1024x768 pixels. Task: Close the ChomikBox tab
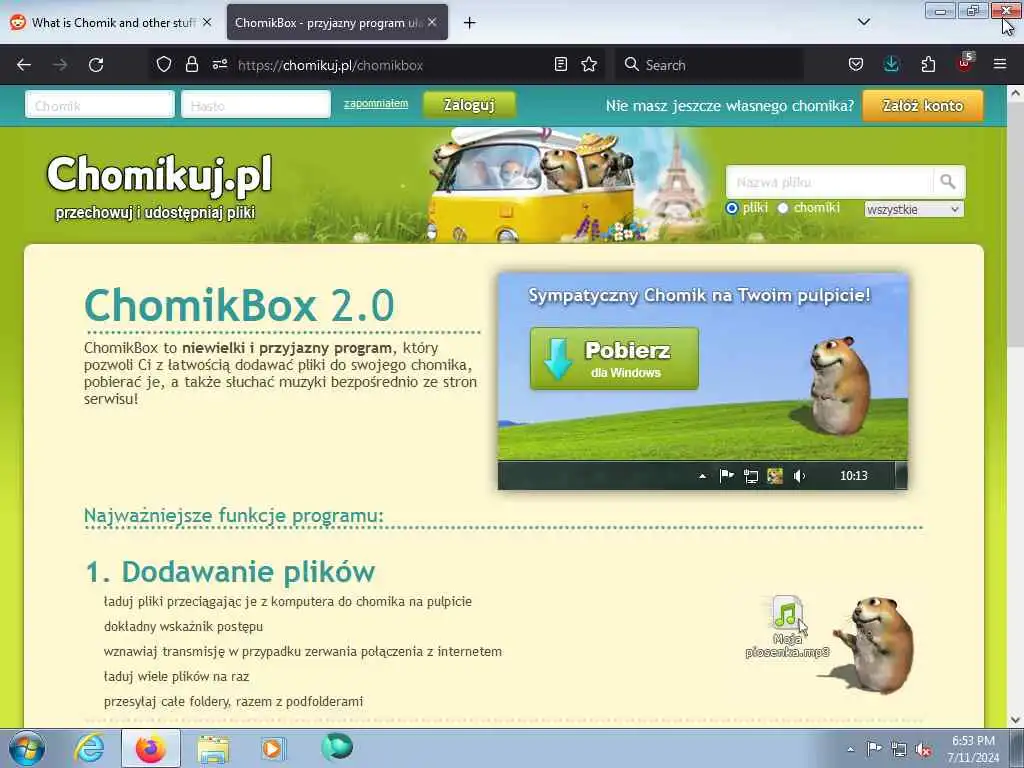click(432, 22)
